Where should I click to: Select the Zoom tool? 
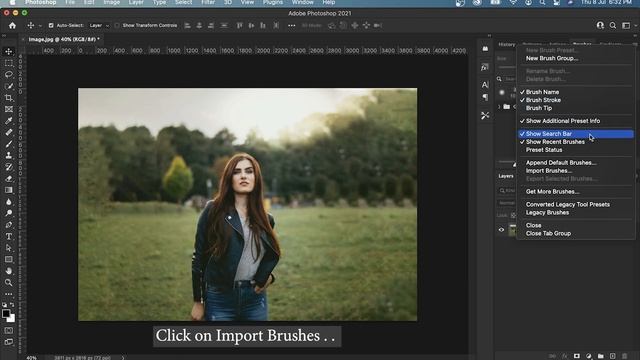click(9, 282)
